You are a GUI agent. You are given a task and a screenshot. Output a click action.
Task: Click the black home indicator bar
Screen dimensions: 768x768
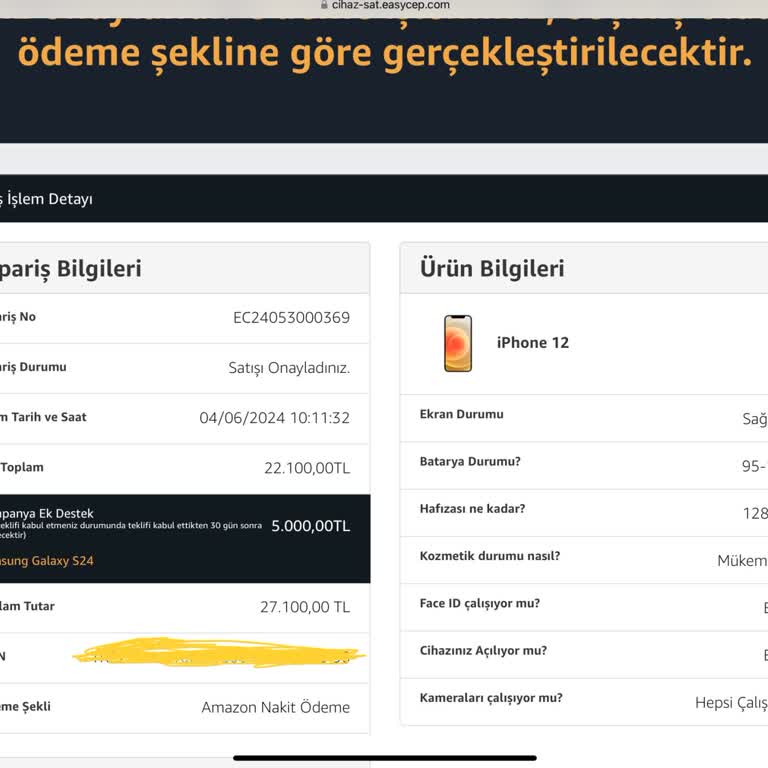click(x=385, y=758)
